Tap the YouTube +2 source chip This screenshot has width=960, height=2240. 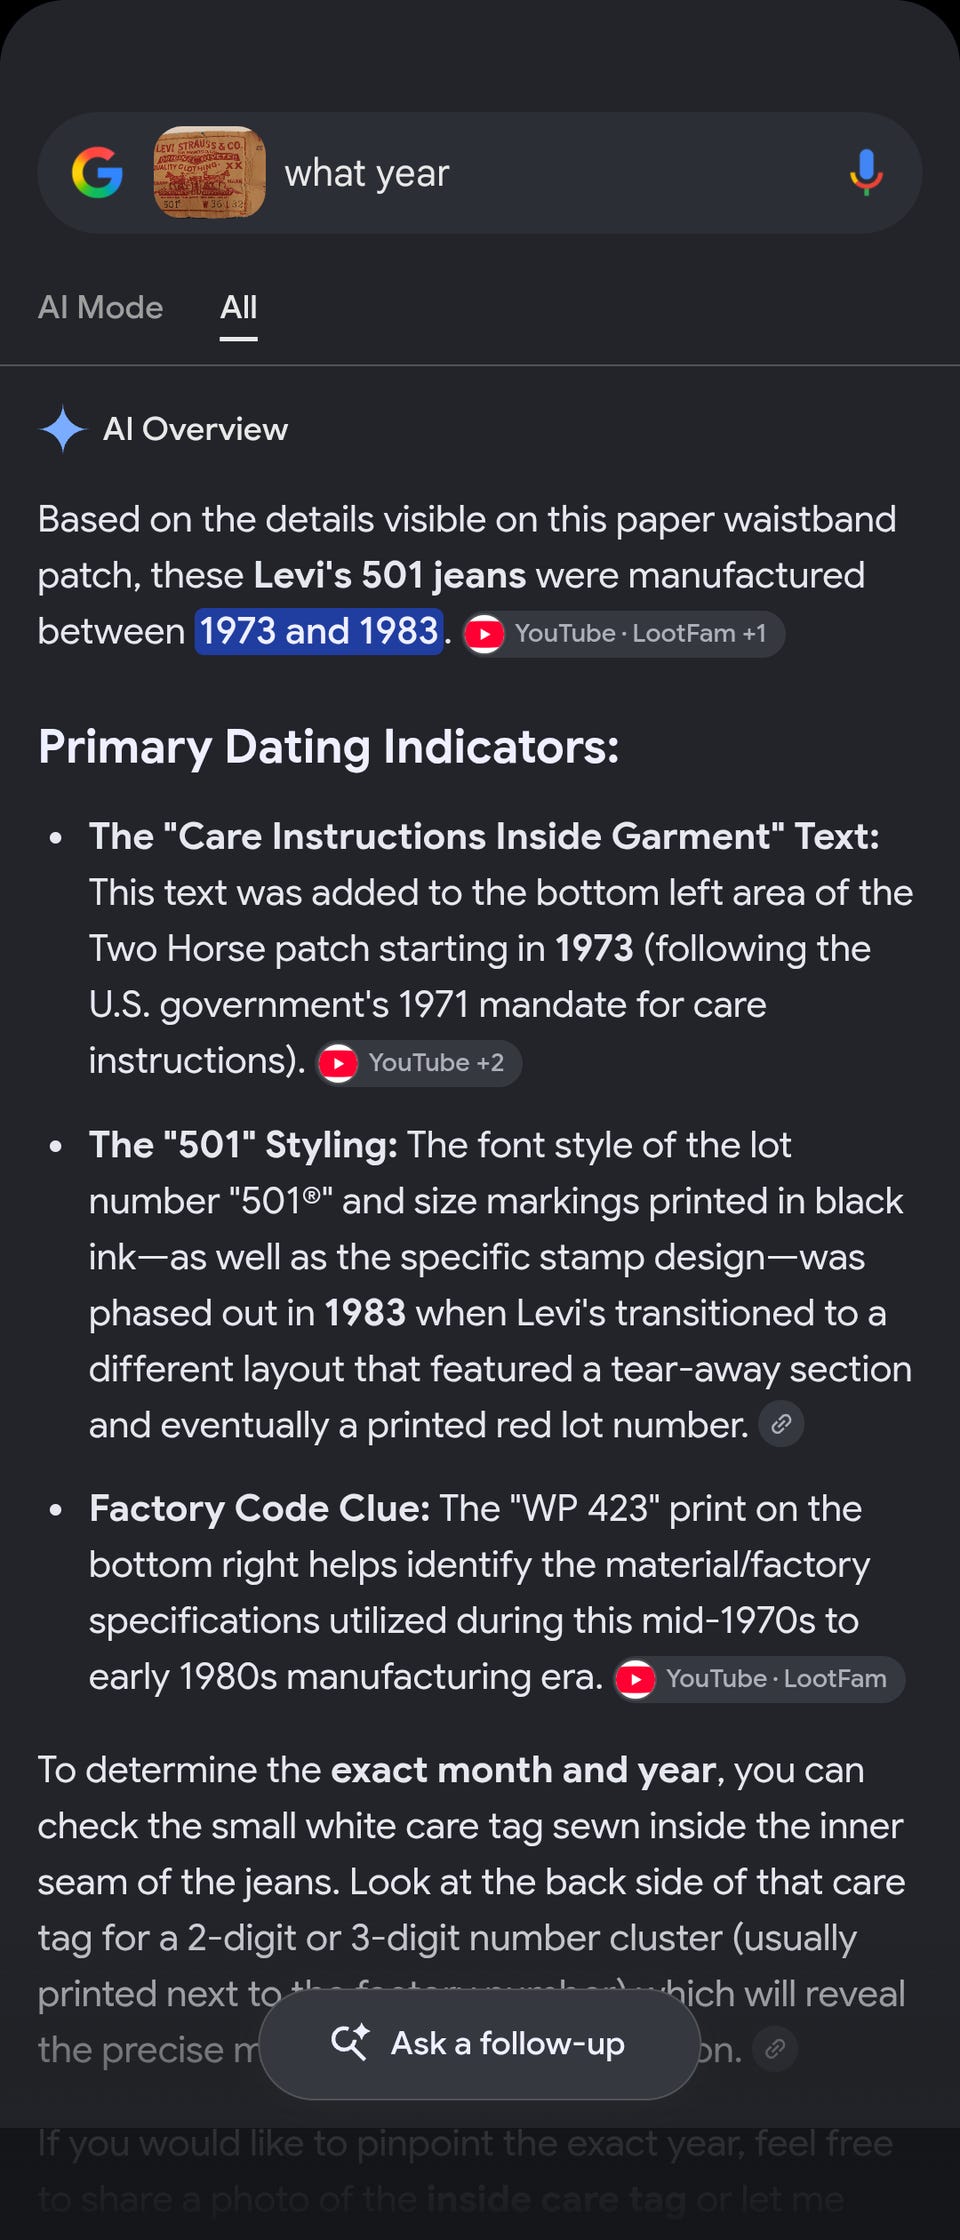click(419, 1063)
